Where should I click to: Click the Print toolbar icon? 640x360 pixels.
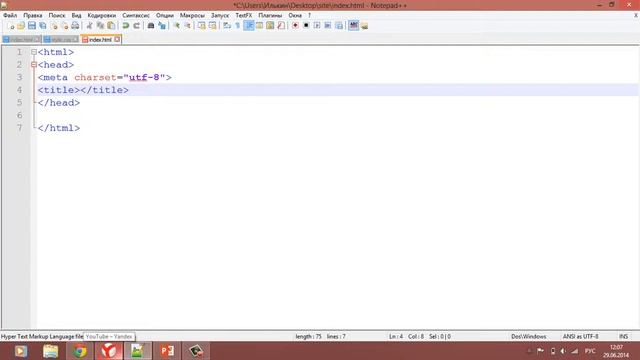75,26
